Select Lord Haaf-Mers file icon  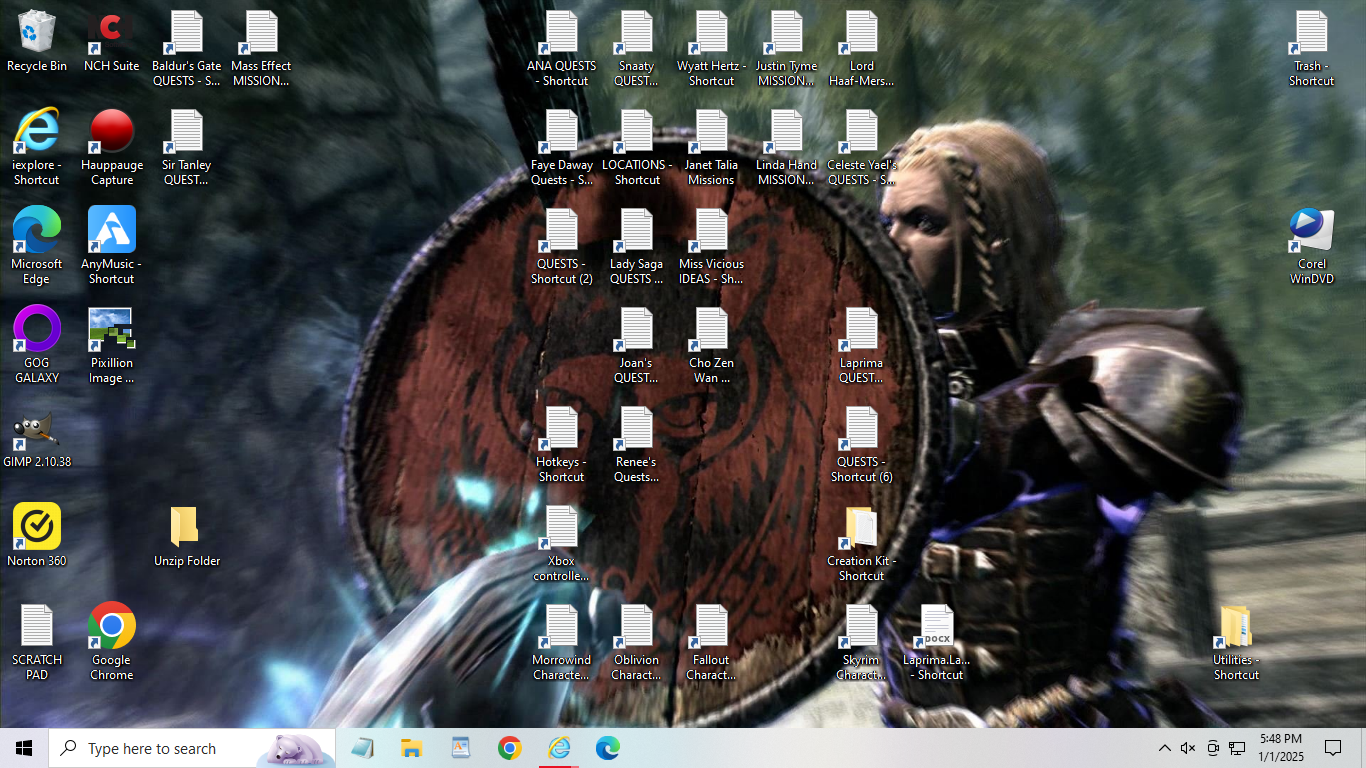[x=862, y=47]
